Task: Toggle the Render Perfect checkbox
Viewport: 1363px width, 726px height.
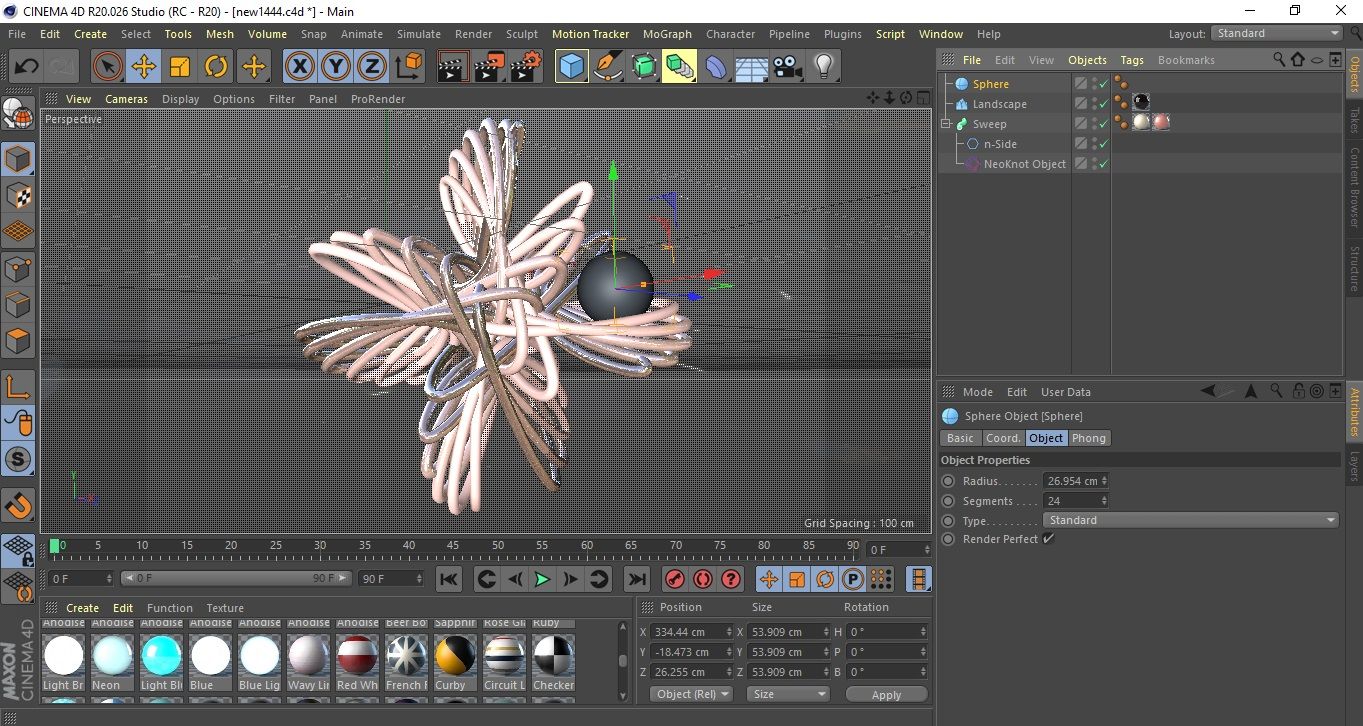Action: [x=1048, y=539]
